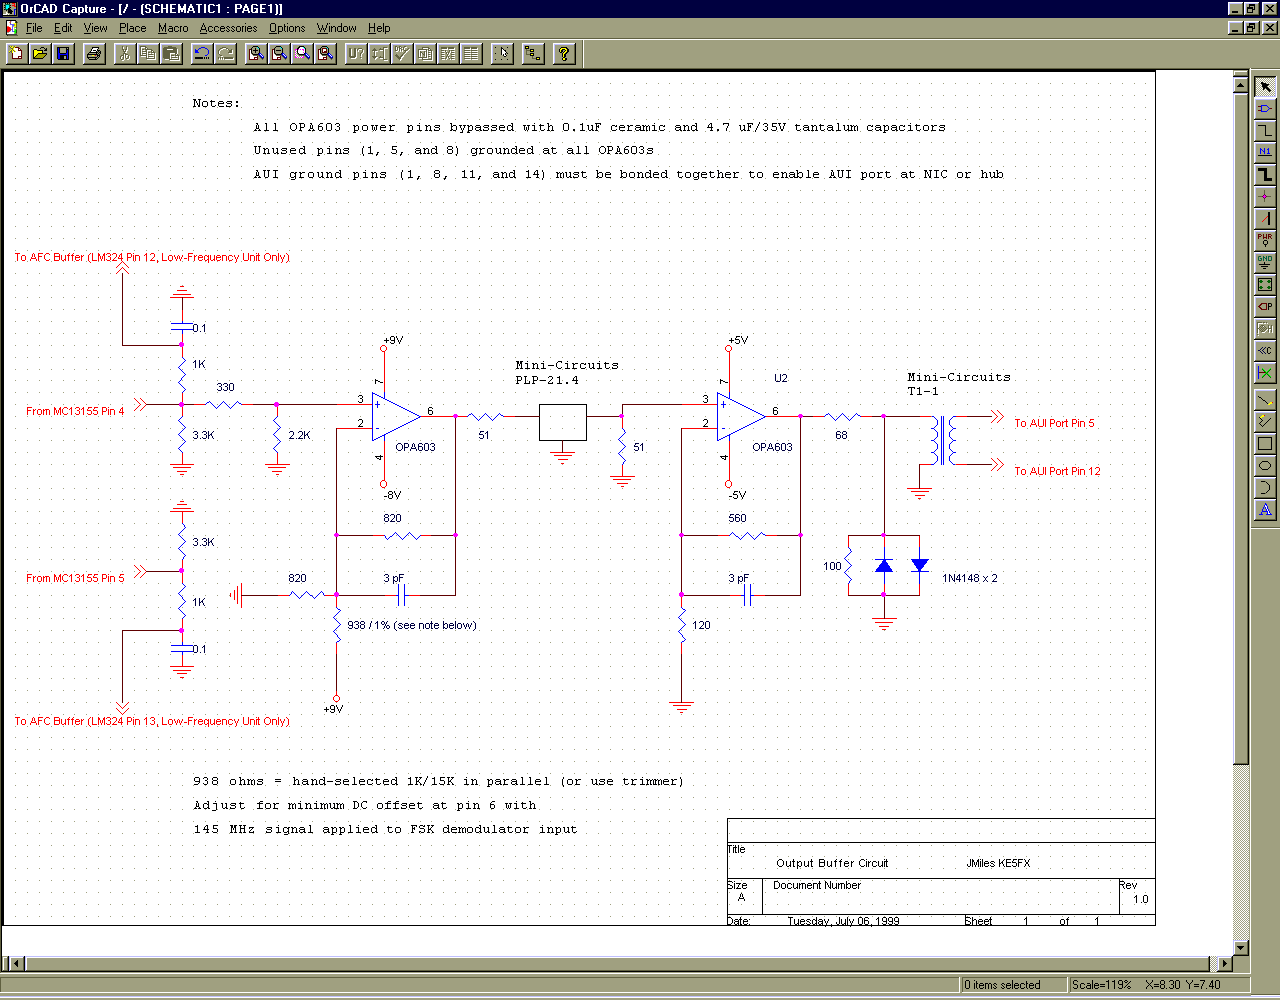Image resolution: width=1280 pixels, height=1000 pixels.
Task: Select the Place Text tool
Action: point(1265,510)
